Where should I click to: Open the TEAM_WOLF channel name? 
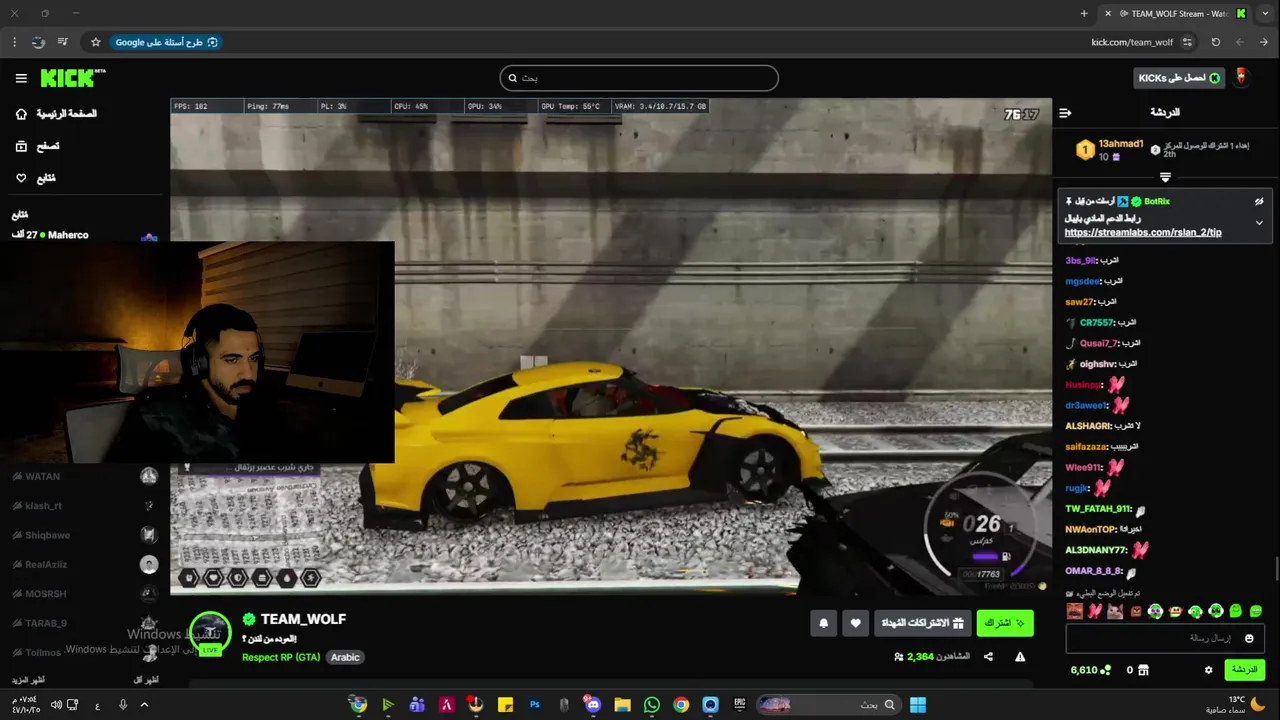(303, 619)
